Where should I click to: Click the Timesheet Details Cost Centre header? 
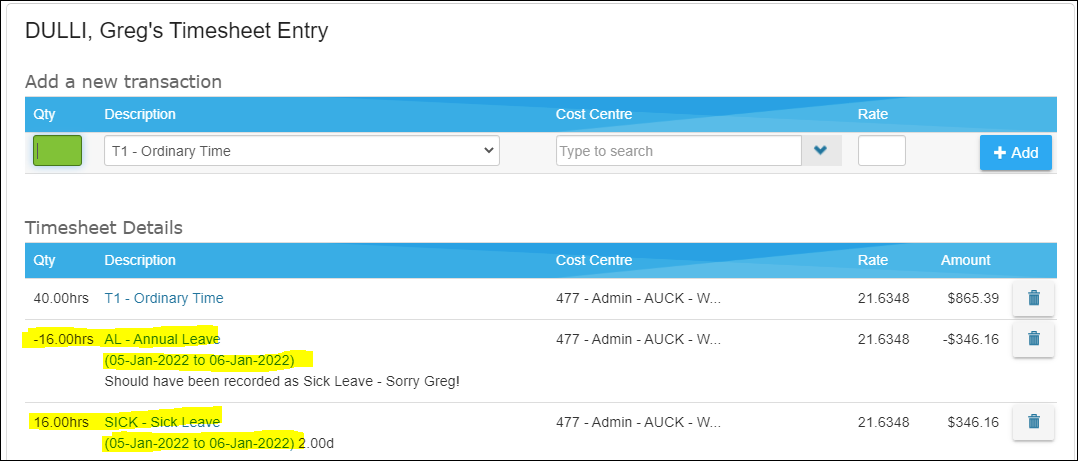(x=594, y=260)
